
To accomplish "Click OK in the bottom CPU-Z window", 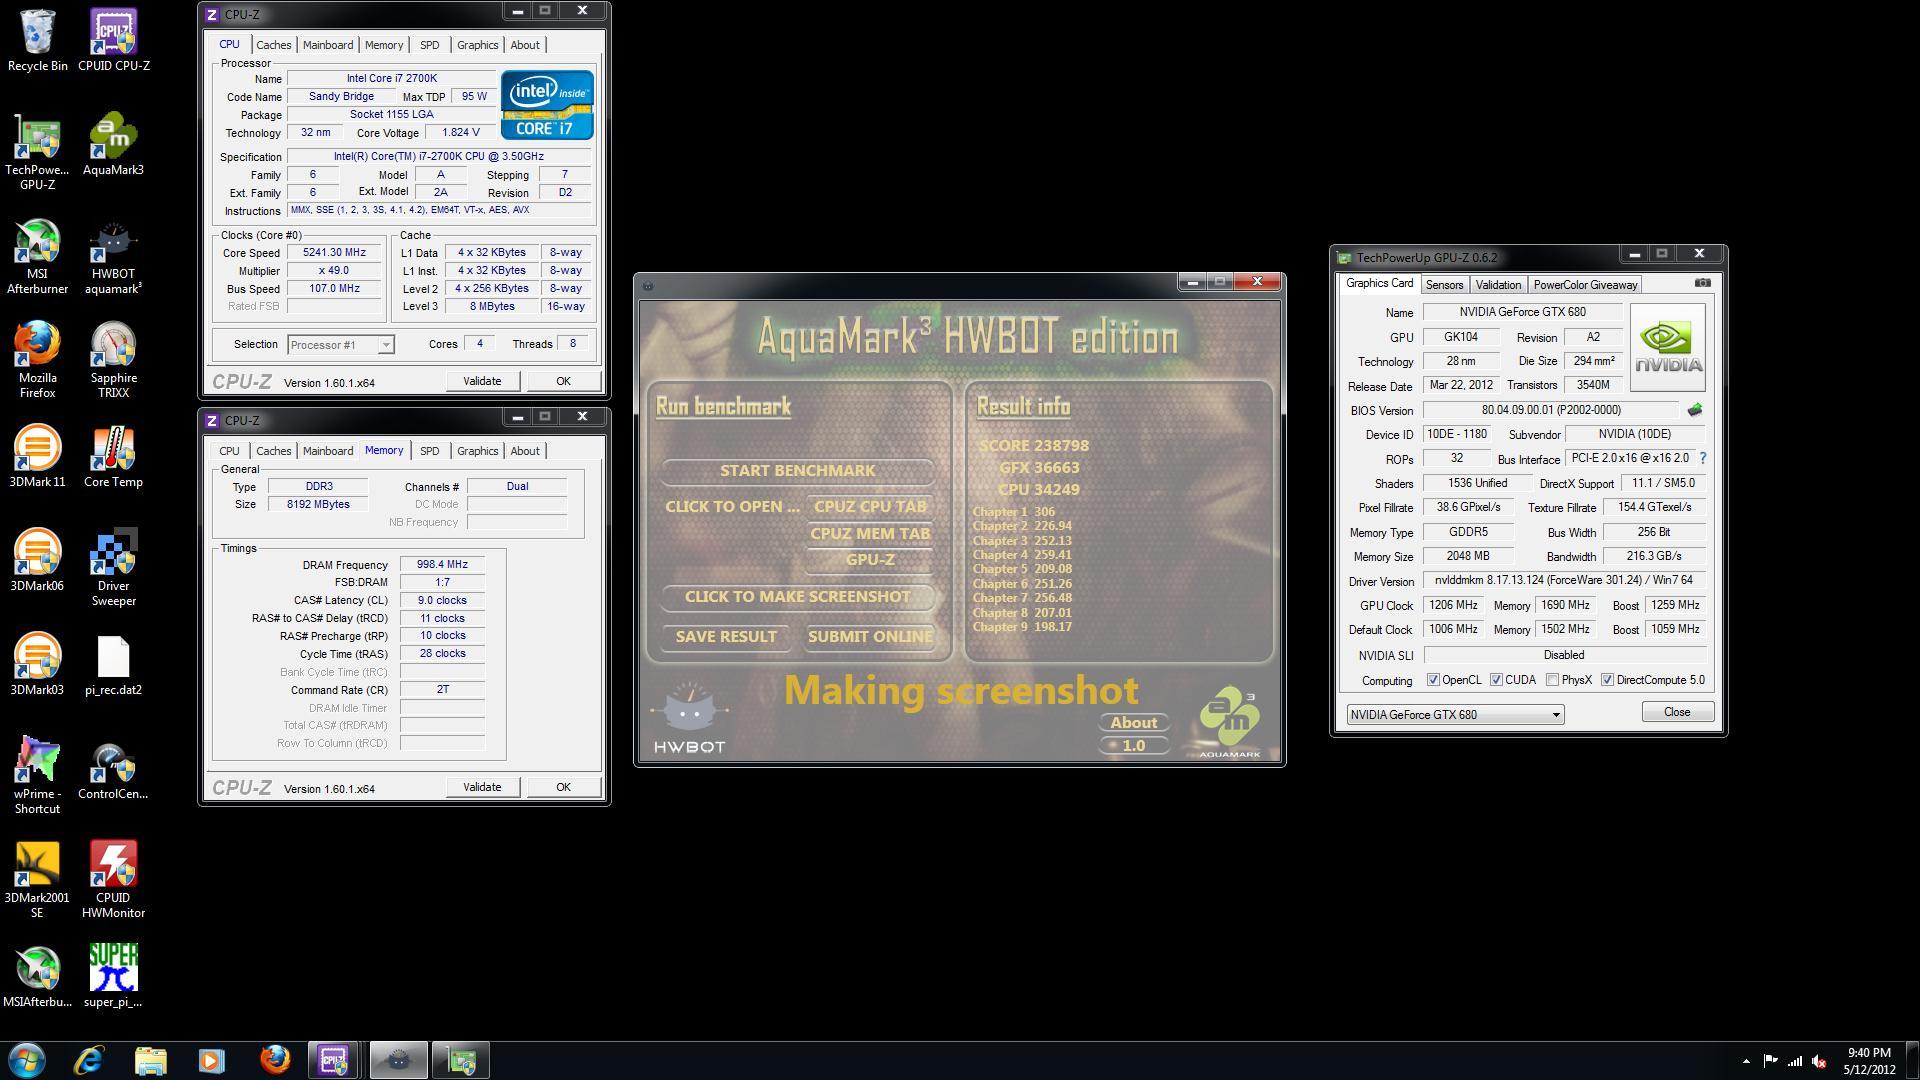I will point(563,787).
